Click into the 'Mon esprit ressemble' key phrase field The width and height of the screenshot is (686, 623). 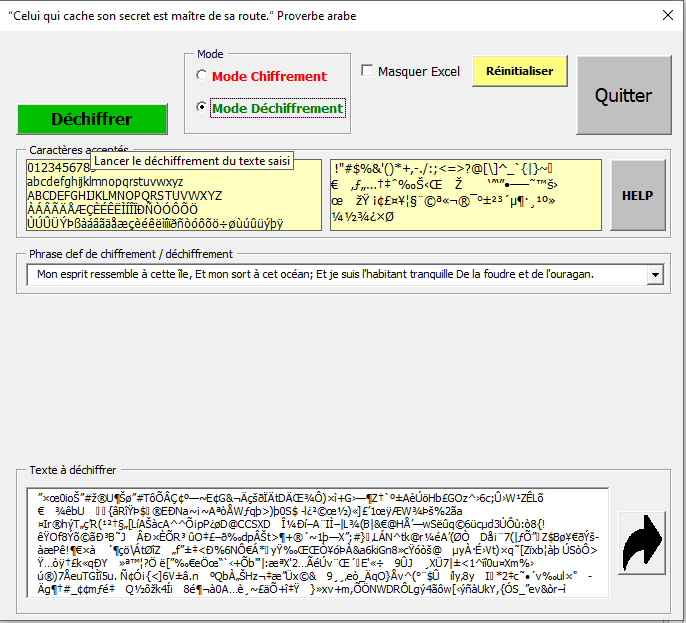330,274
